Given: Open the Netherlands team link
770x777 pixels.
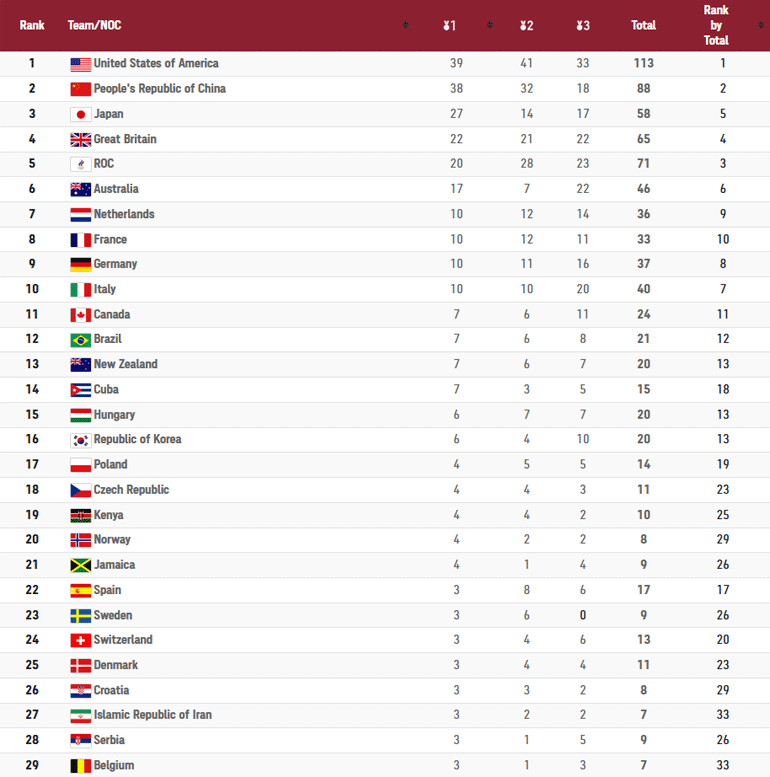Looking at the screenshot, I should 124,214.
